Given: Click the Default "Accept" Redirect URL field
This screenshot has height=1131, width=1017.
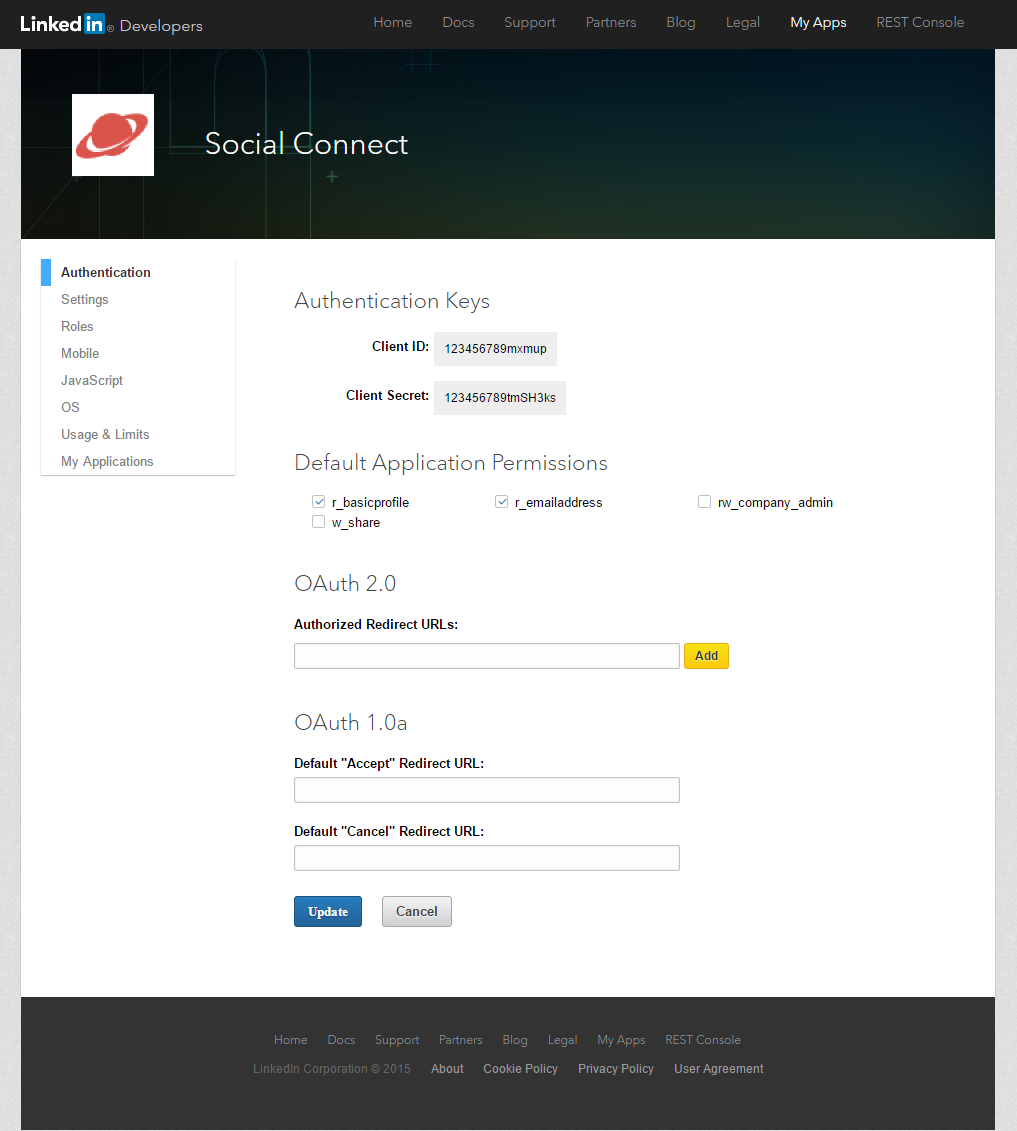Looking at the screenshot, I should coord(487,790).
